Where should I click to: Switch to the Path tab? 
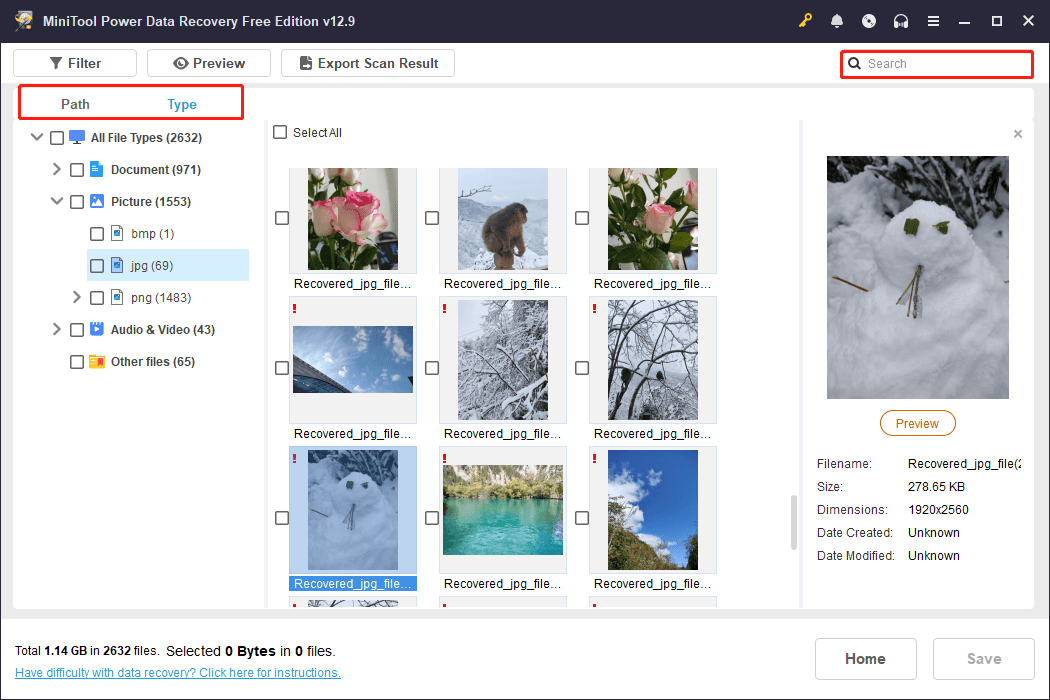(x=75, y=104)
